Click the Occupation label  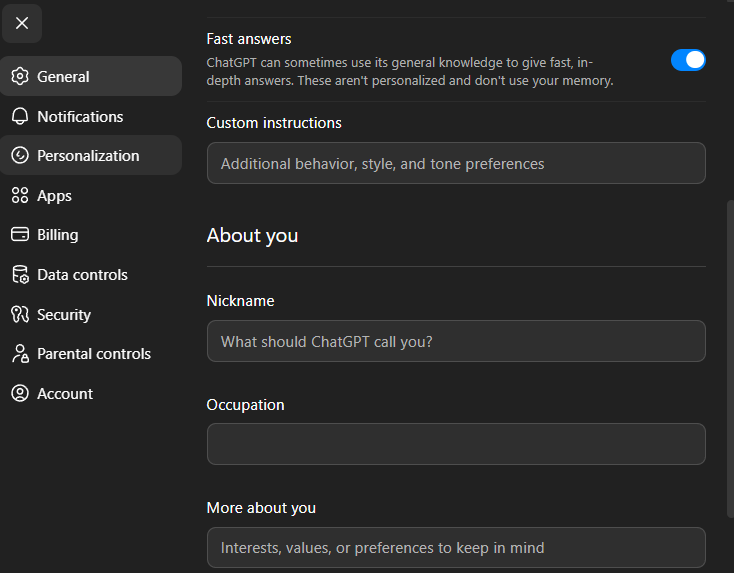pyautogui.click(x=245, y=404)
